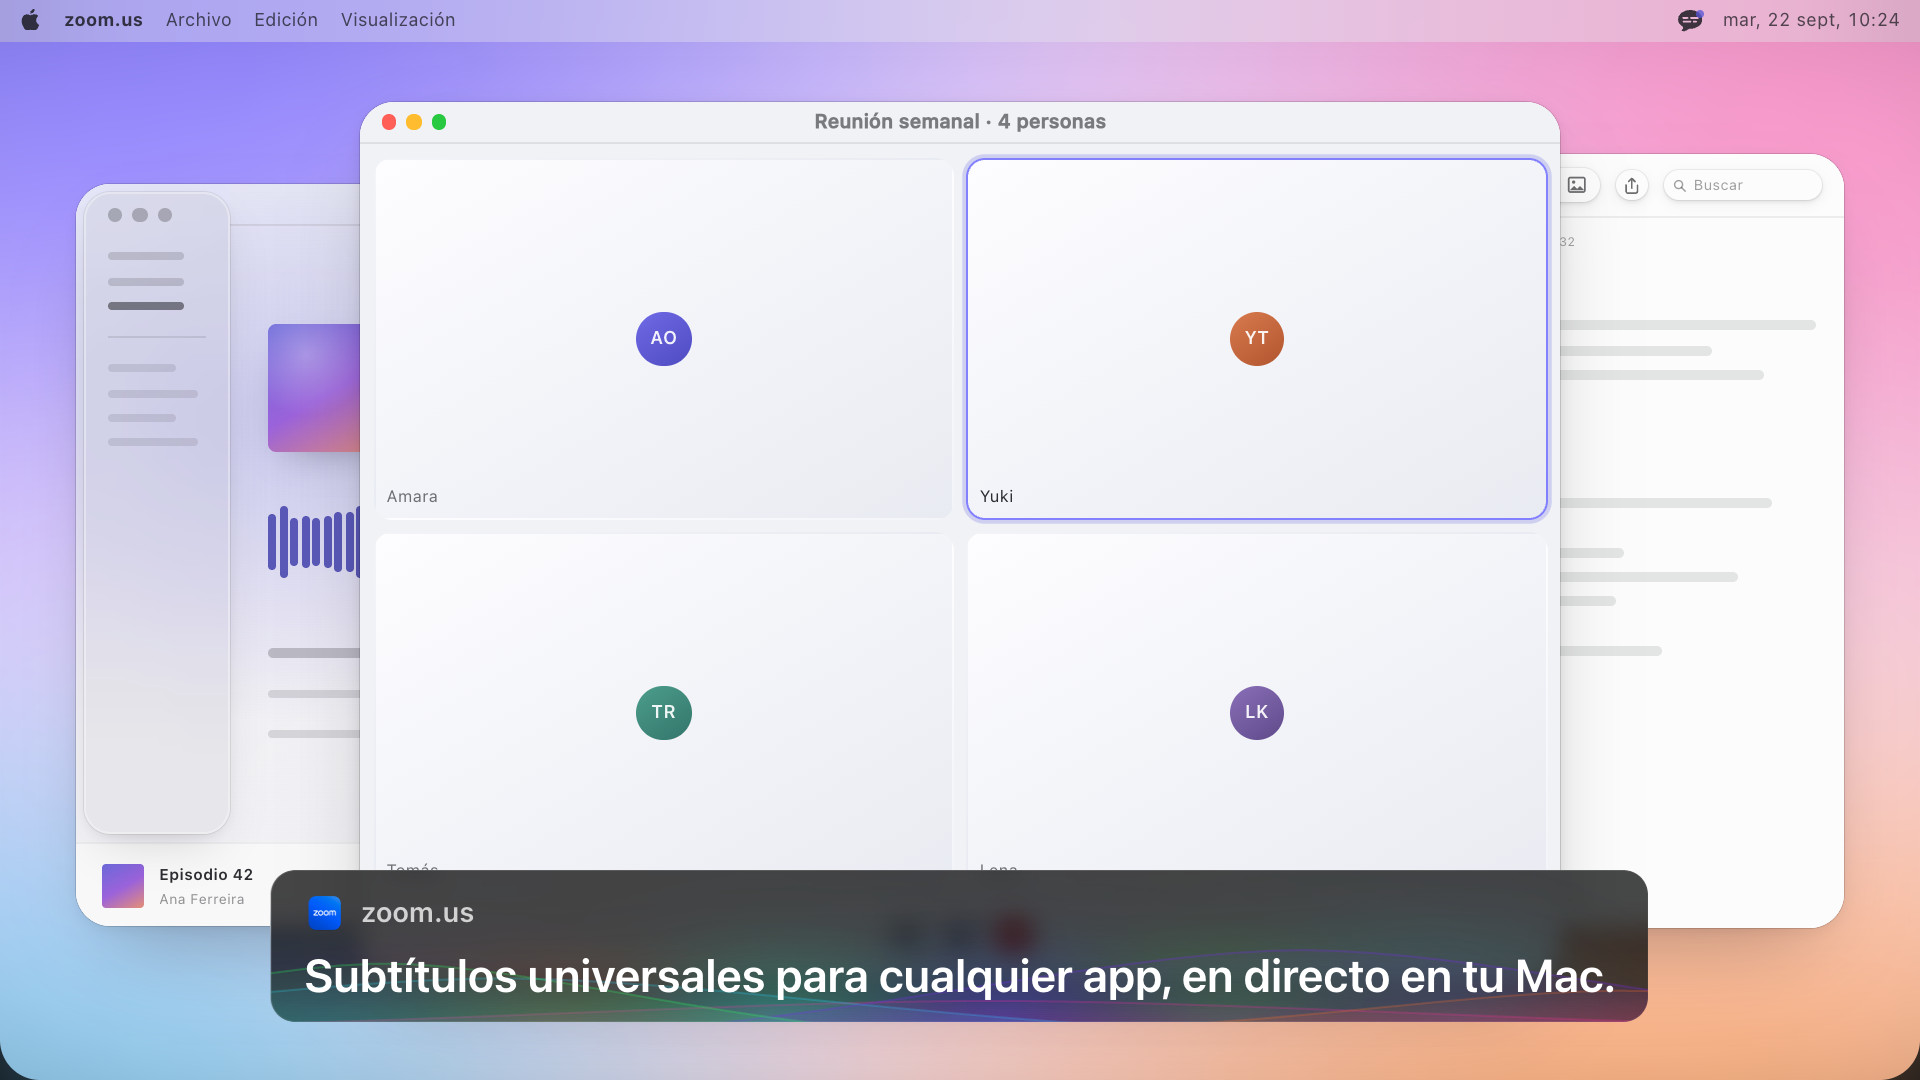This screenshot has width=1920, height=1080.
Task: Click the Yuki name label
Action: (996, 496)
